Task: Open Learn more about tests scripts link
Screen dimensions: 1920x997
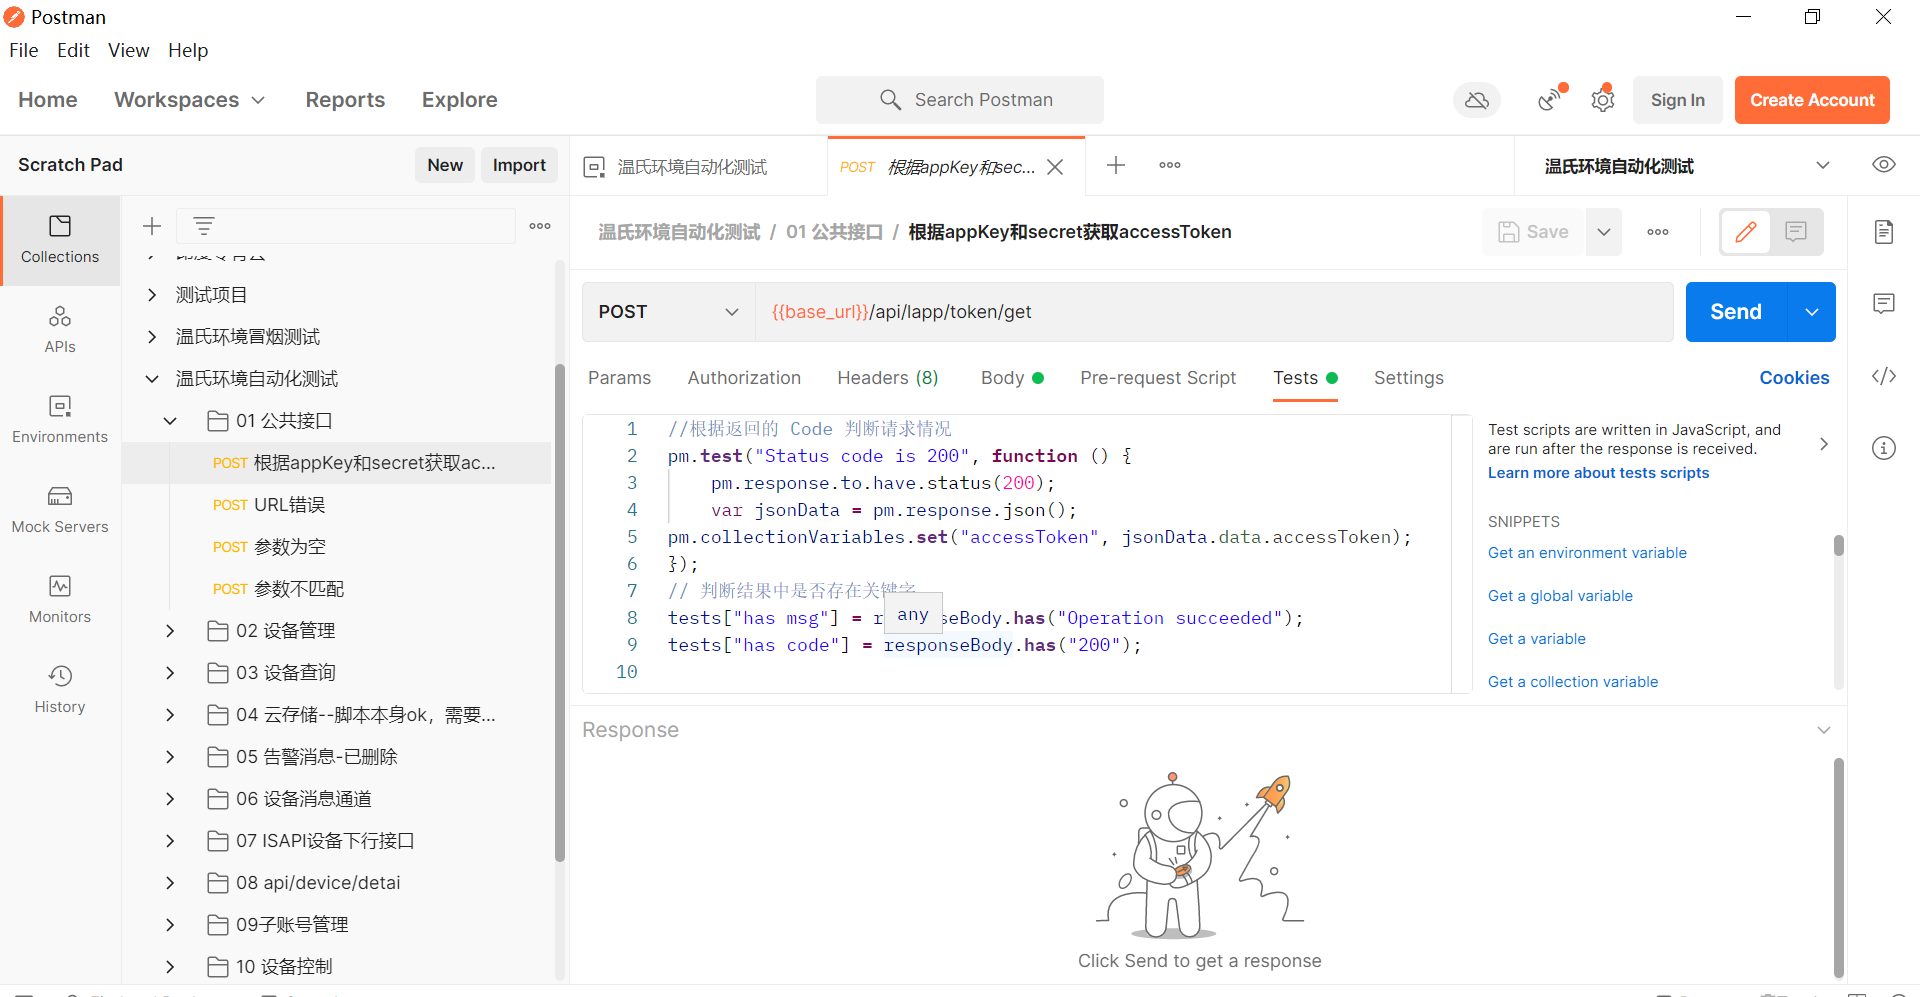Action: [1598, 473]
